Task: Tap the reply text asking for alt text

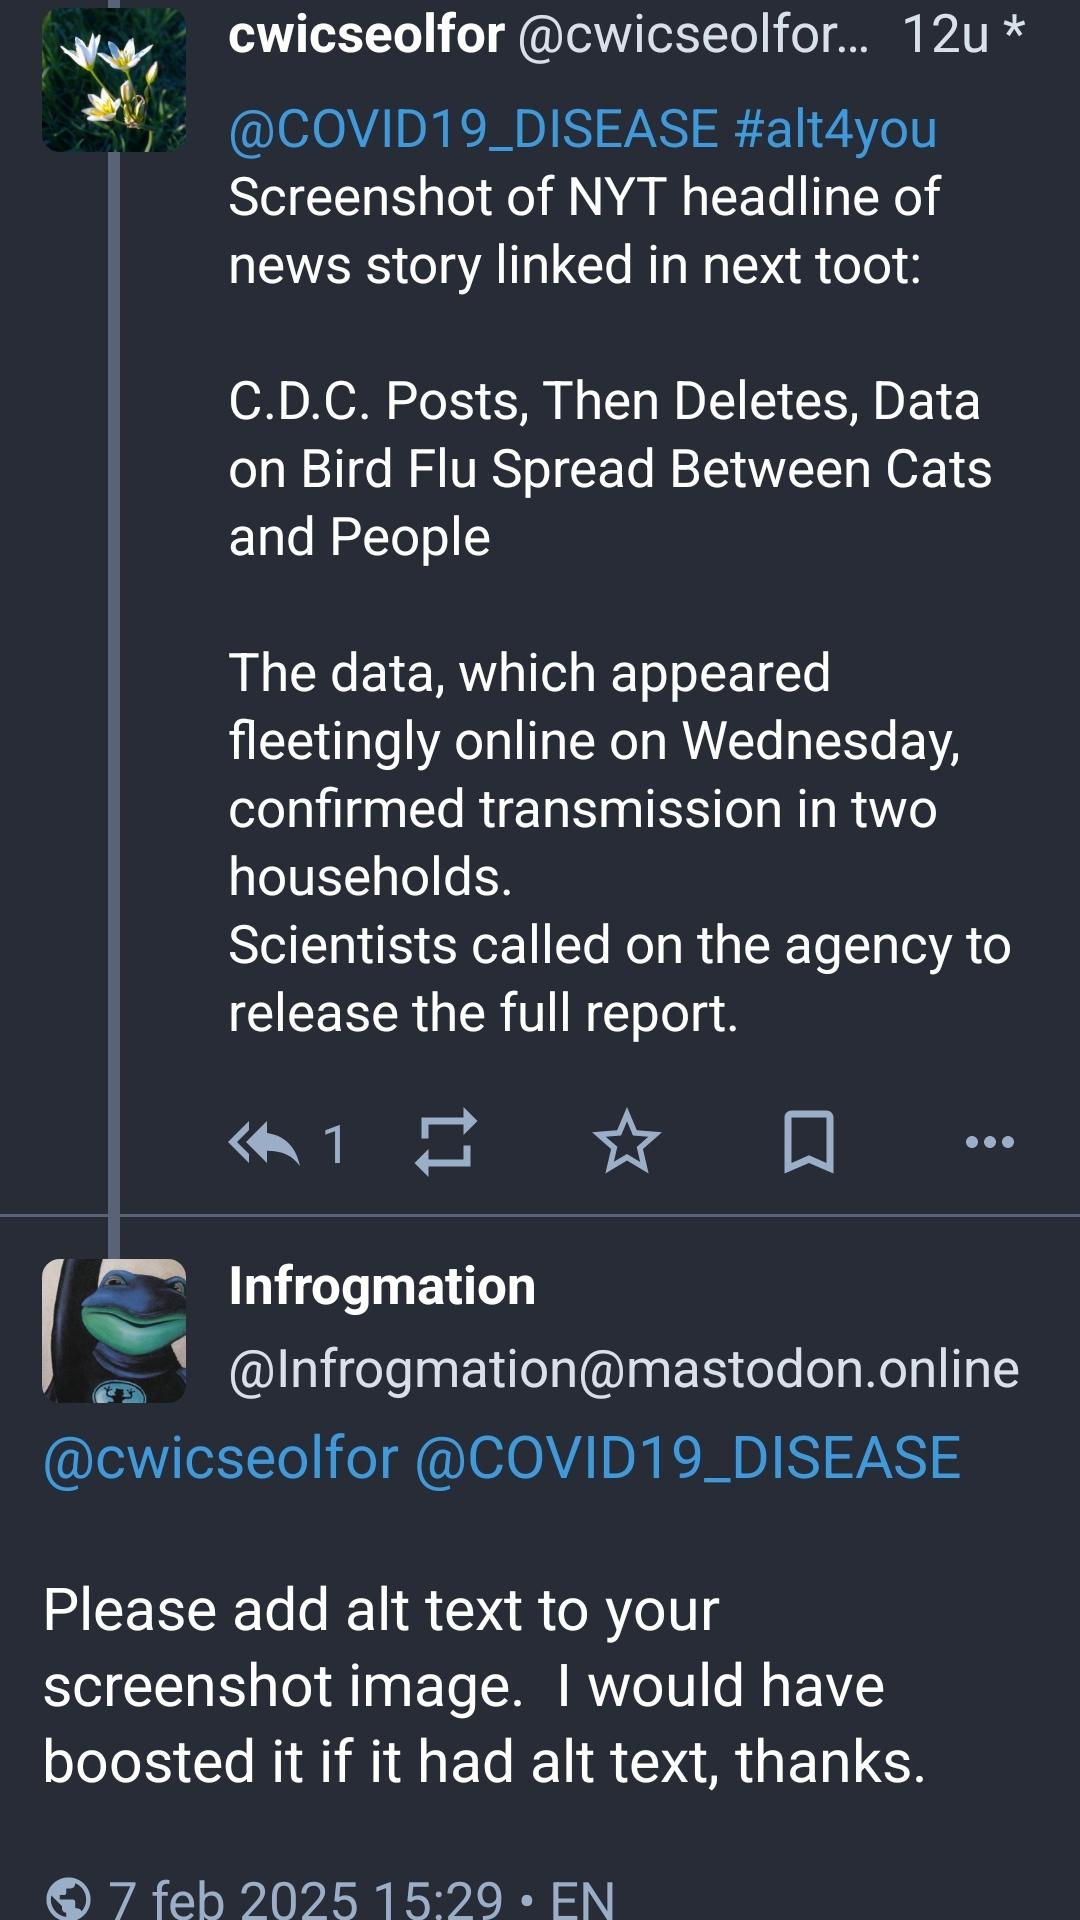Action: (484, 1686)
